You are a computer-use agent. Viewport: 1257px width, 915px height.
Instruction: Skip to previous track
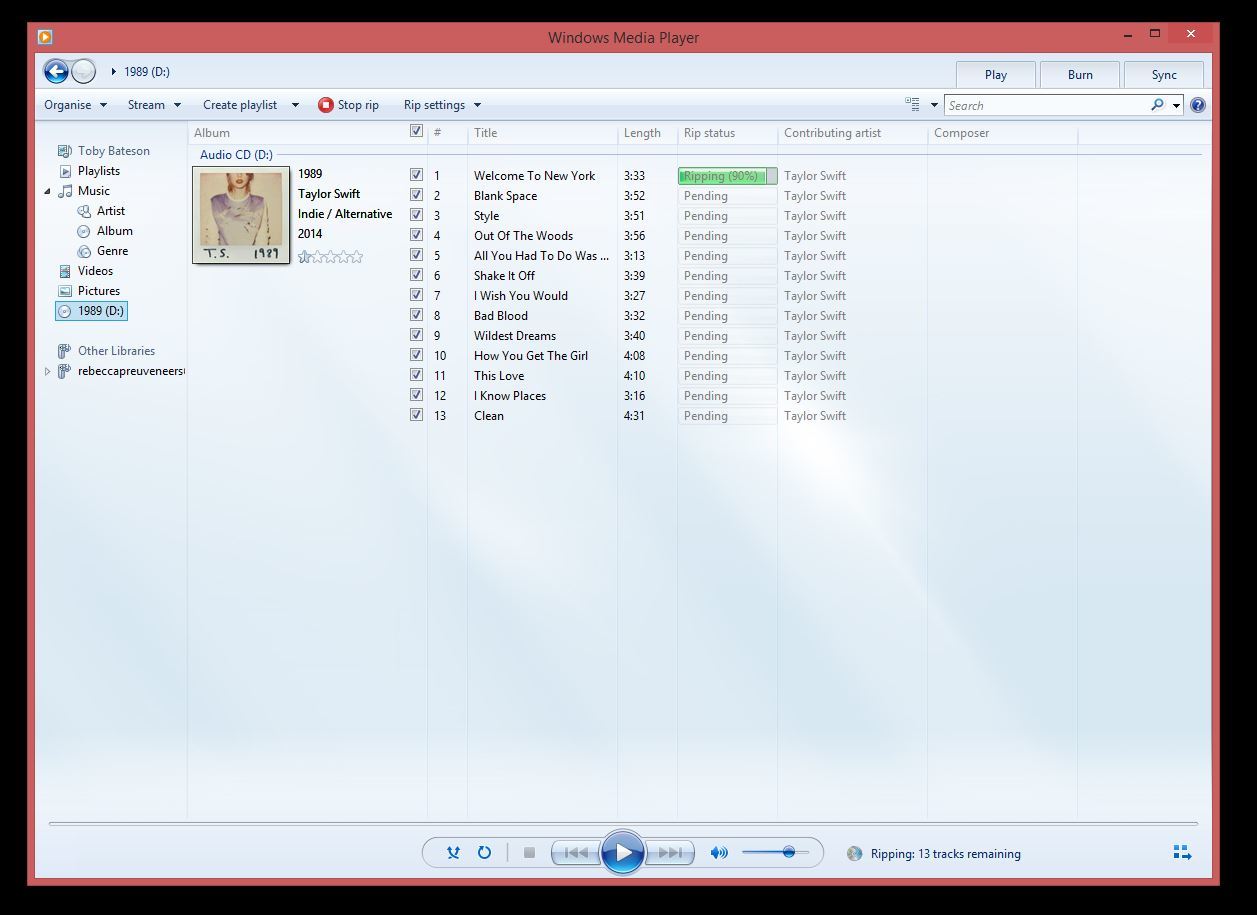pyautogui.click(x=576, y=853)
